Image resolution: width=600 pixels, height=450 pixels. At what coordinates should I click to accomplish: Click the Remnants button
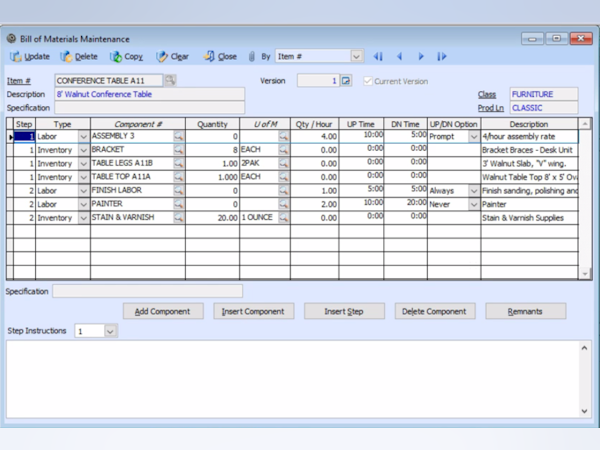click(x=525, y=311)
